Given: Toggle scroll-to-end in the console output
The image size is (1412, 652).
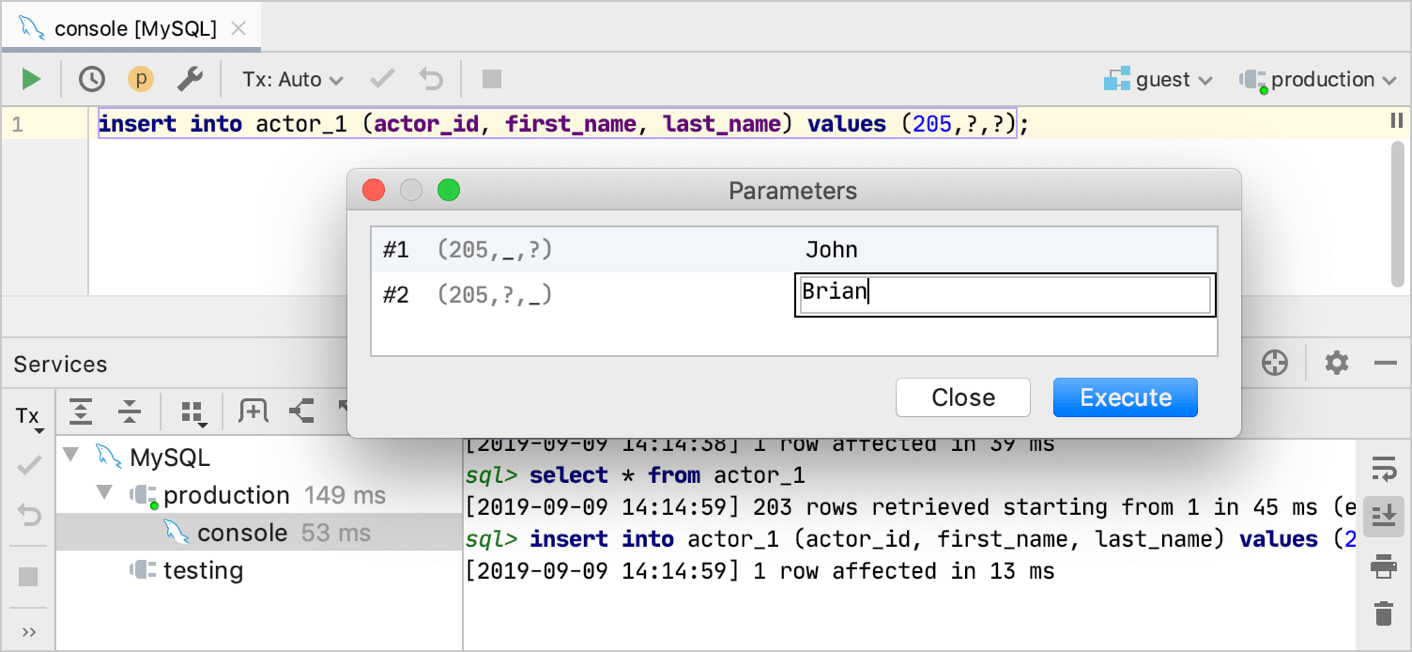Looking at the screenshot, I should pyautogui.click(x=1384, y=516).
